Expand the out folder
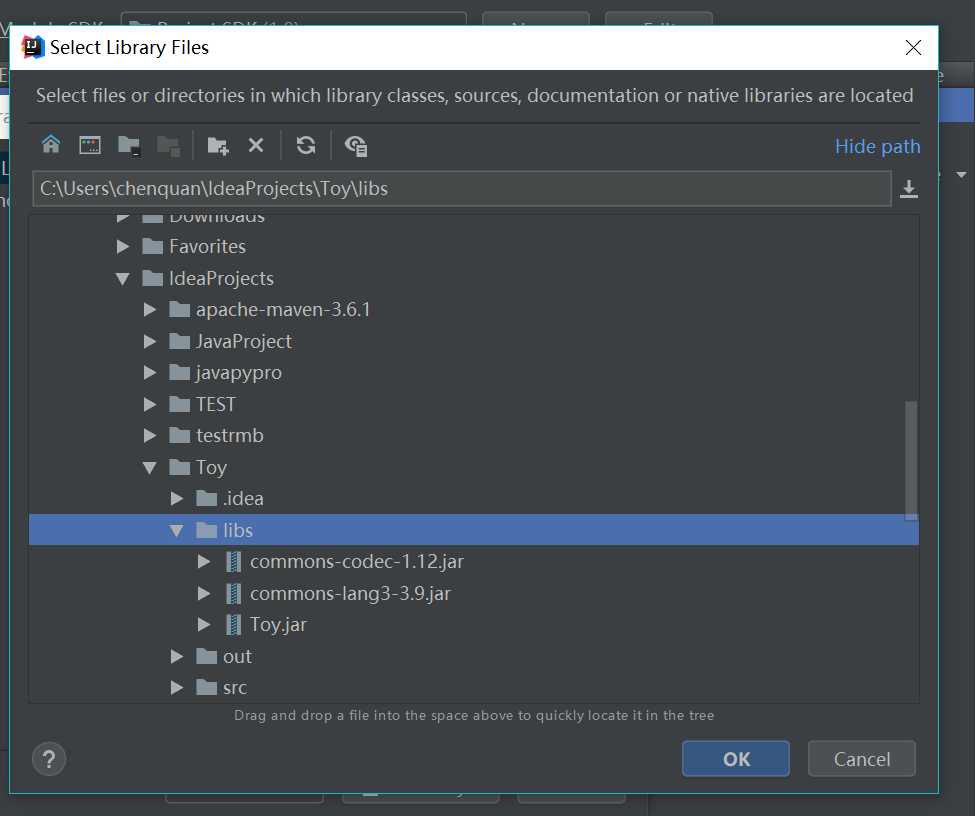The height and width of the screenshot is (816, 975). point(177,656)
